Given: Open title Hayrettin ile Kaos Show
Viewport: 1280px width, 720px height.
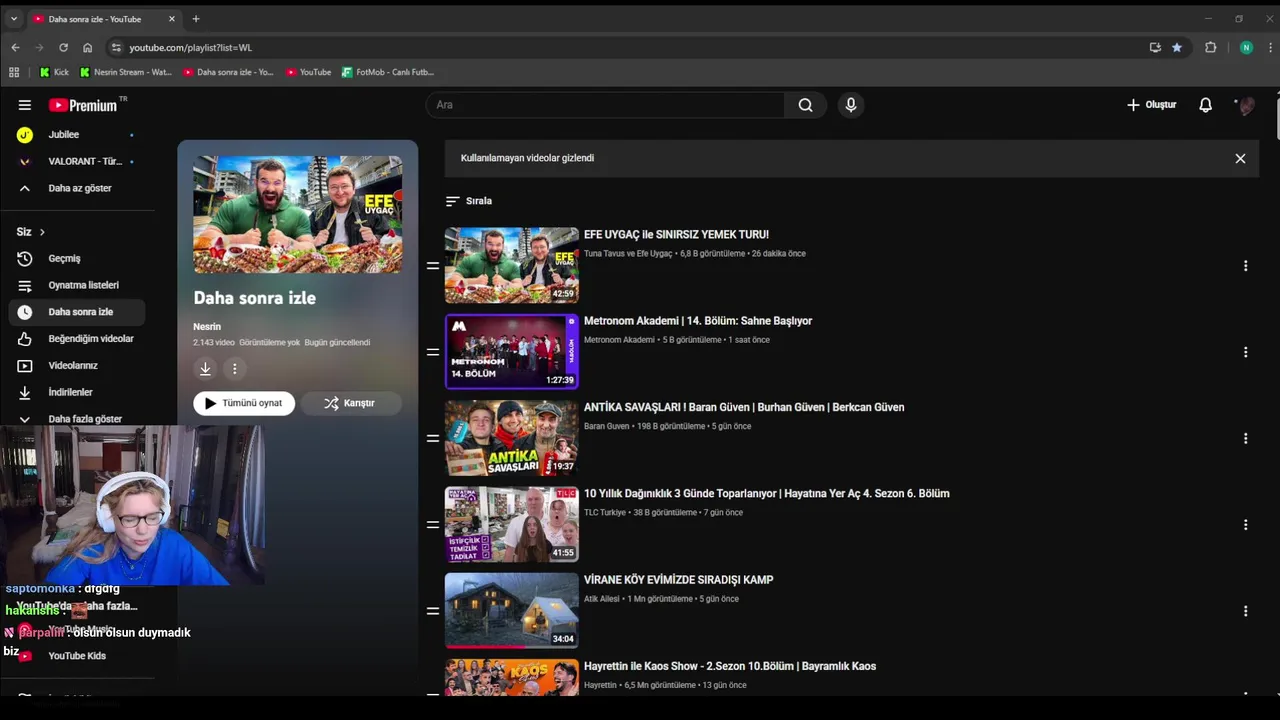Looking at the screenshot, I should [730, 666].
